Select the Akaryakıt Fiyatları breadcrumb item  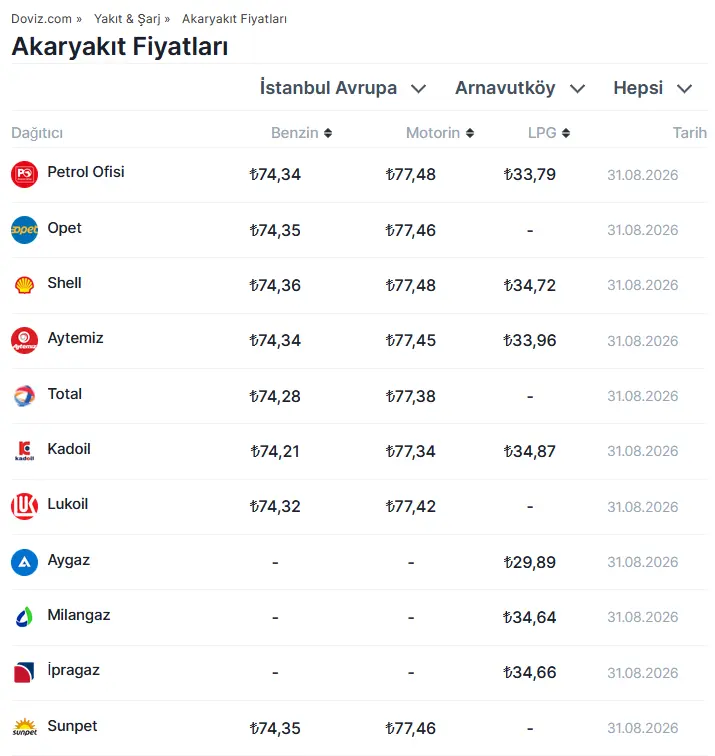coord(234,19)
